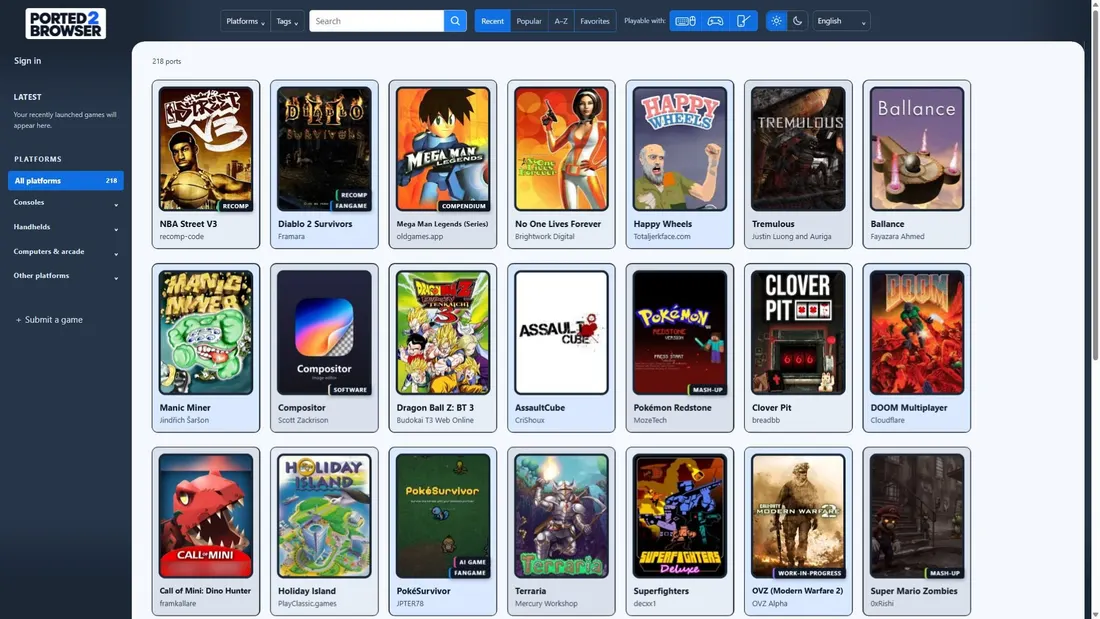Image resolution: width=1100 pixels, height=619 pixels.
Task: Open the English language selector
Action: pos(841,21)
